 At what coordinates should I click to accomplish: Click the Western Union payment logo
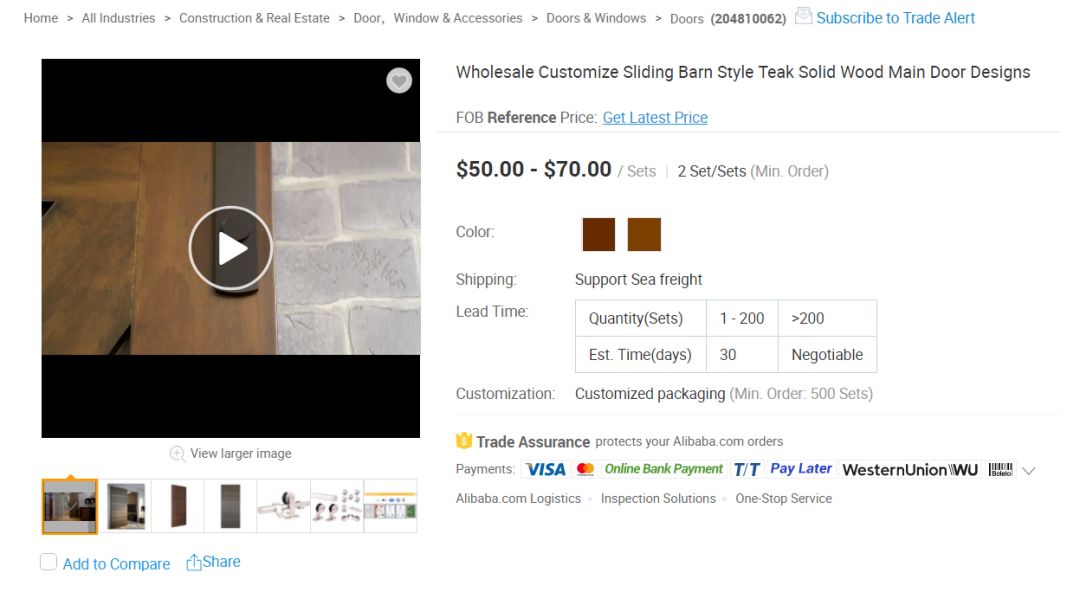(x=909, y=469)
